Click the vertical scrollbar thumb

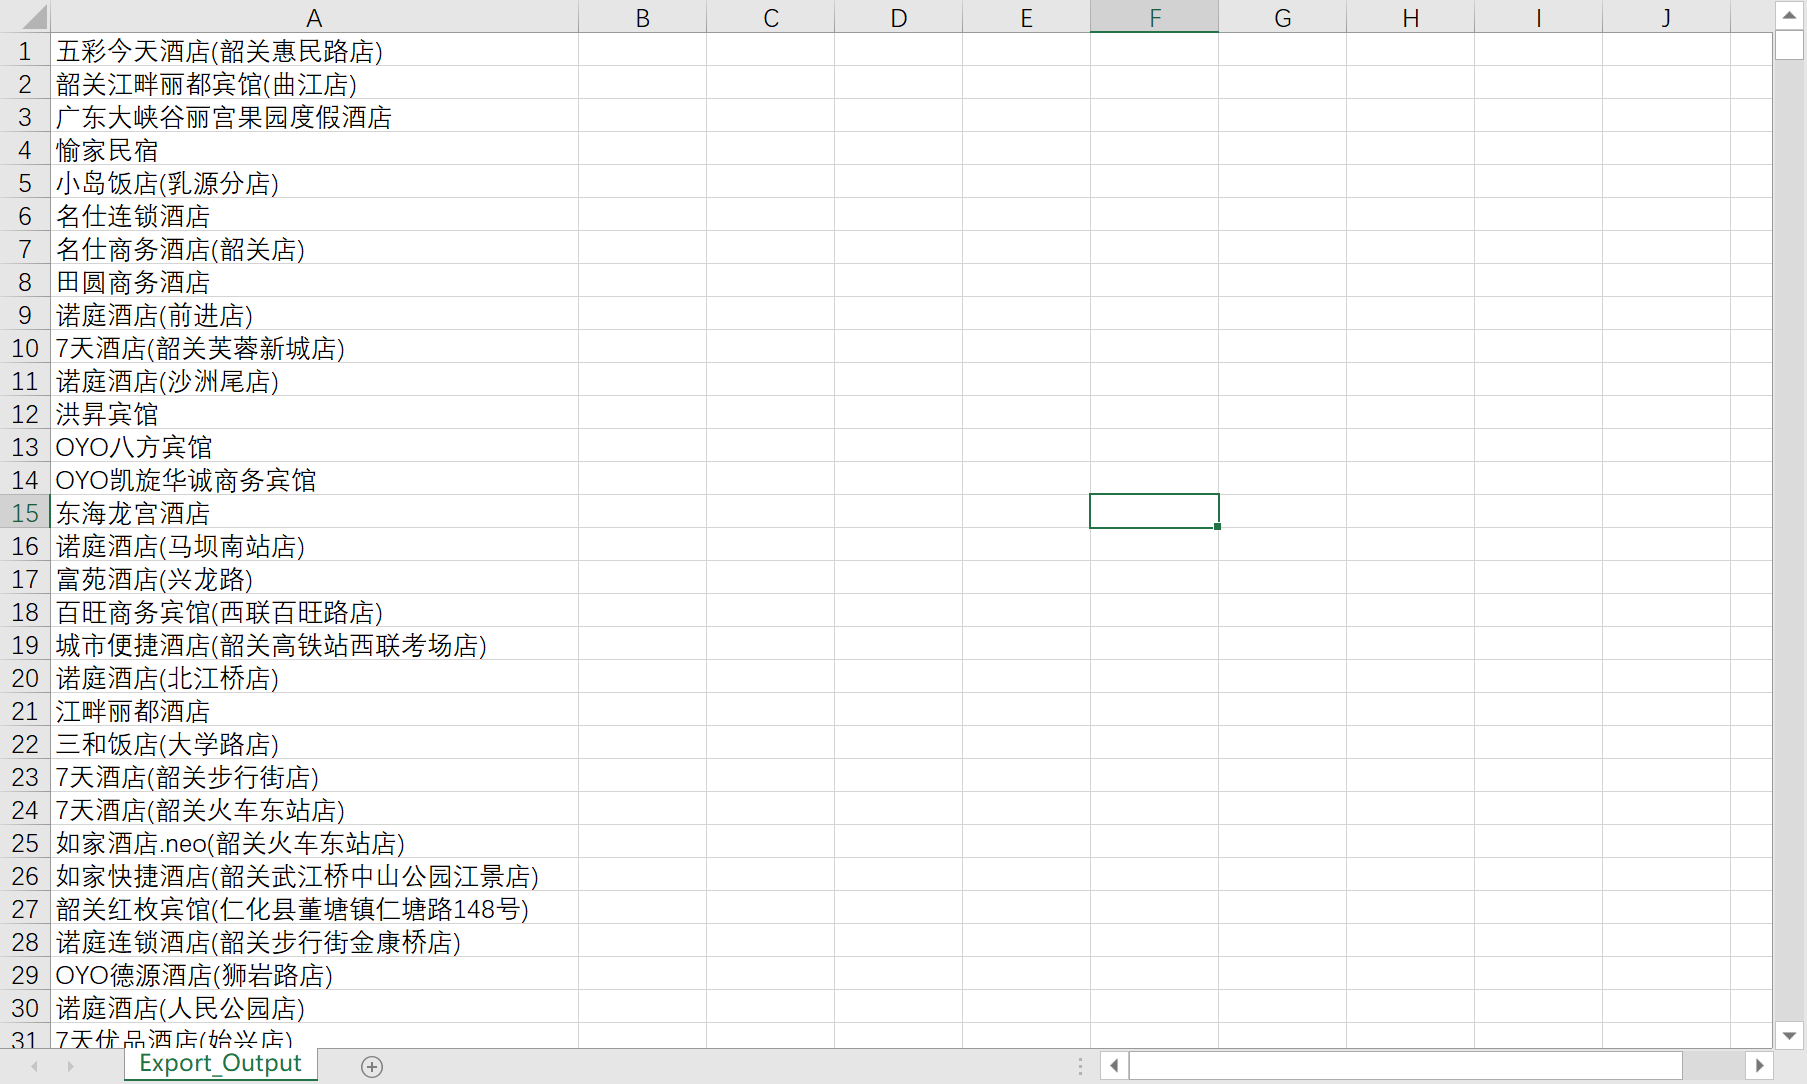point(1789,45)
